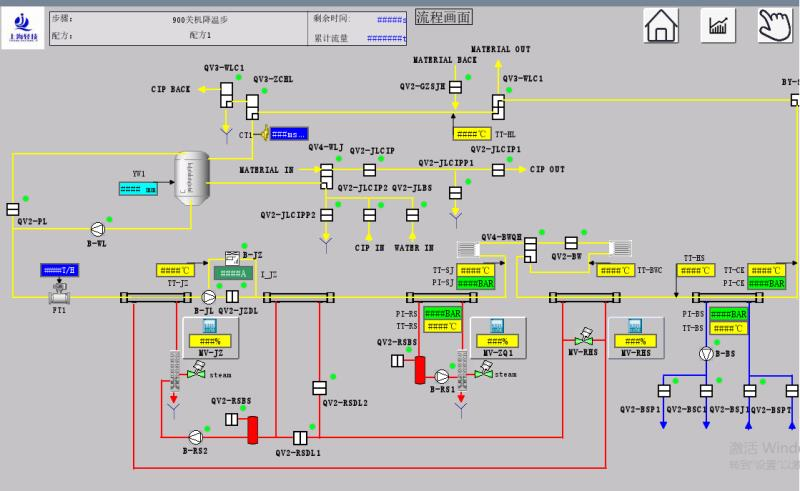Toggle the QV2-JZDL valve
The image size is (800, 491).
coord(232,297)
